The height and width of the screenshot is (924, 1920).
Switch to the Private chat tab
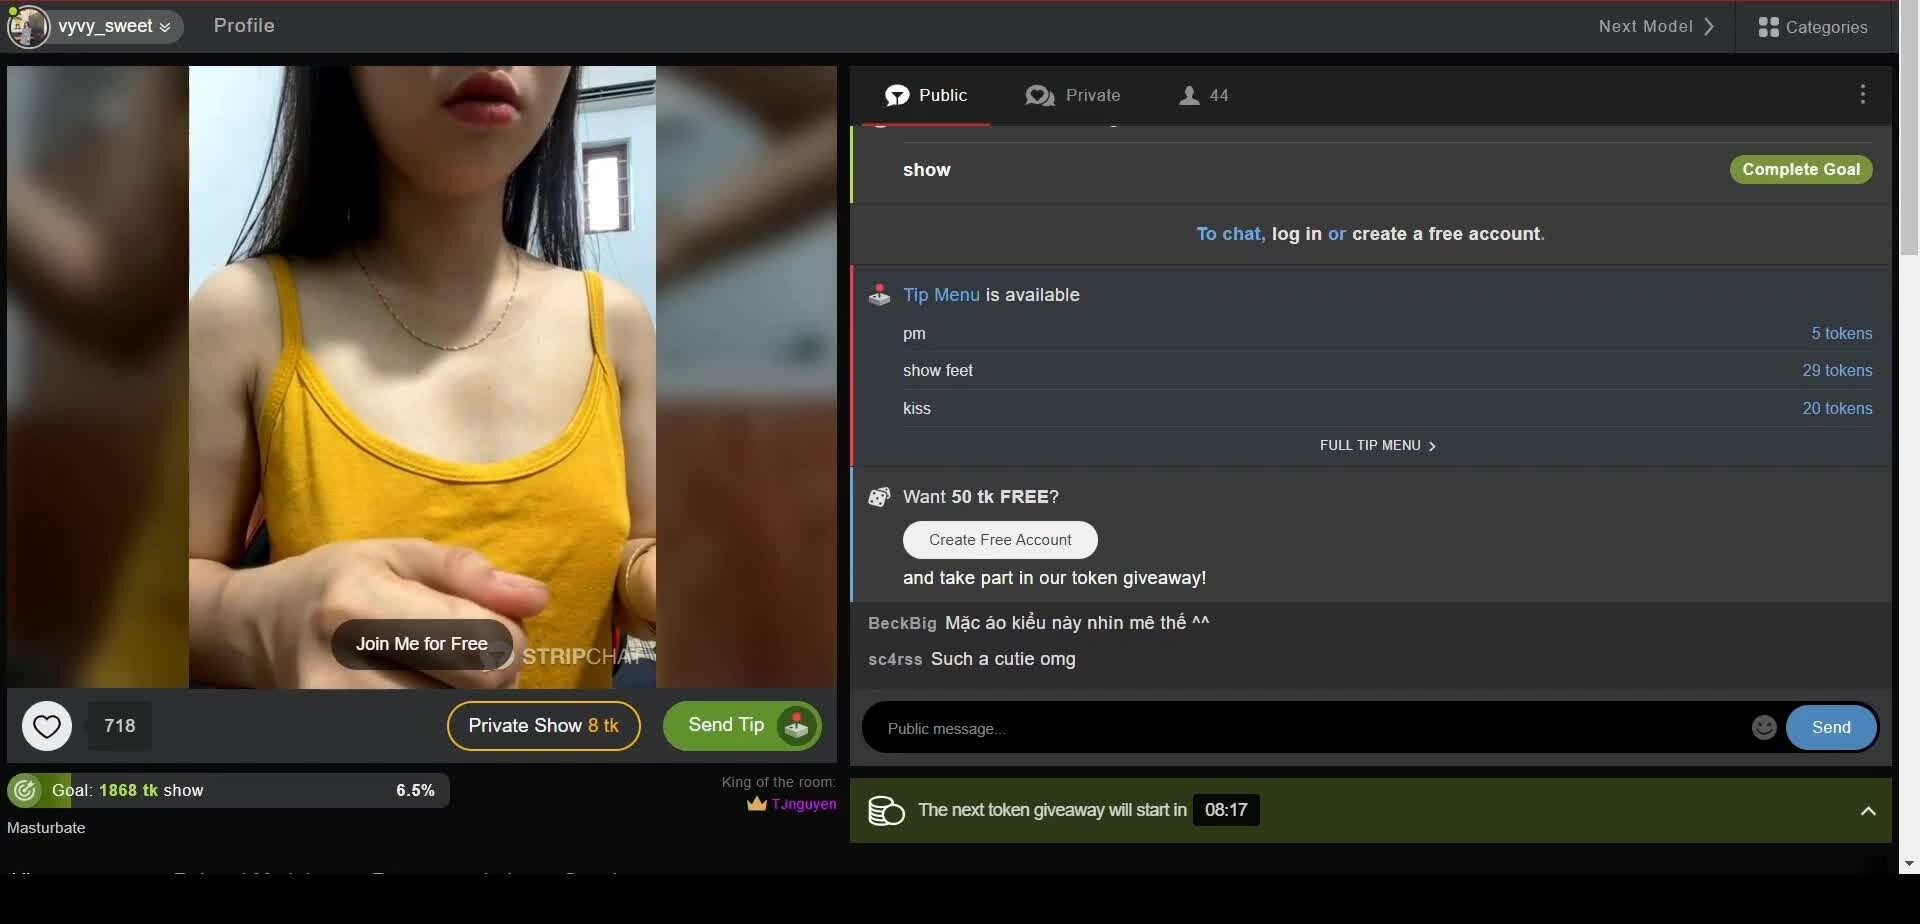1073,96
